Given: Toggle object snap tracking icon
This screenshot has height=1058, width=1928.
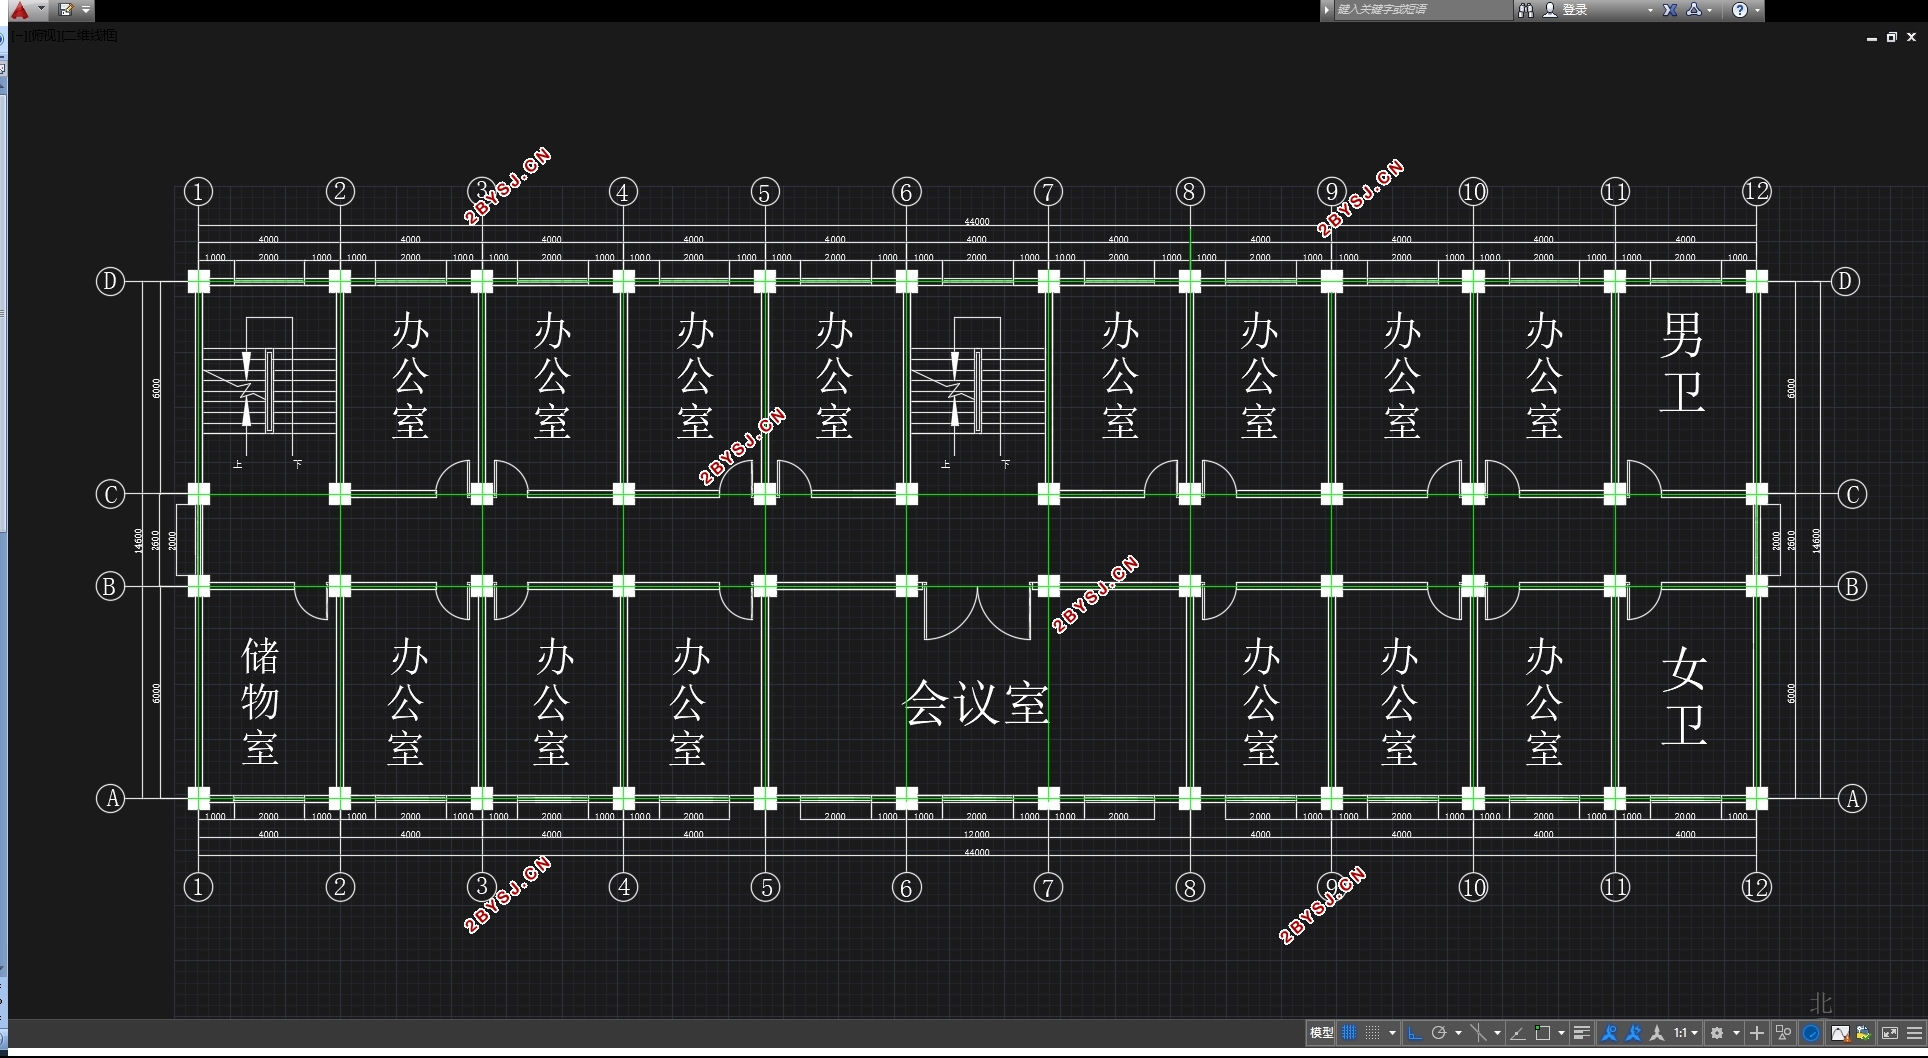Looking at the screenshot, I should tap(1518, 1033).
